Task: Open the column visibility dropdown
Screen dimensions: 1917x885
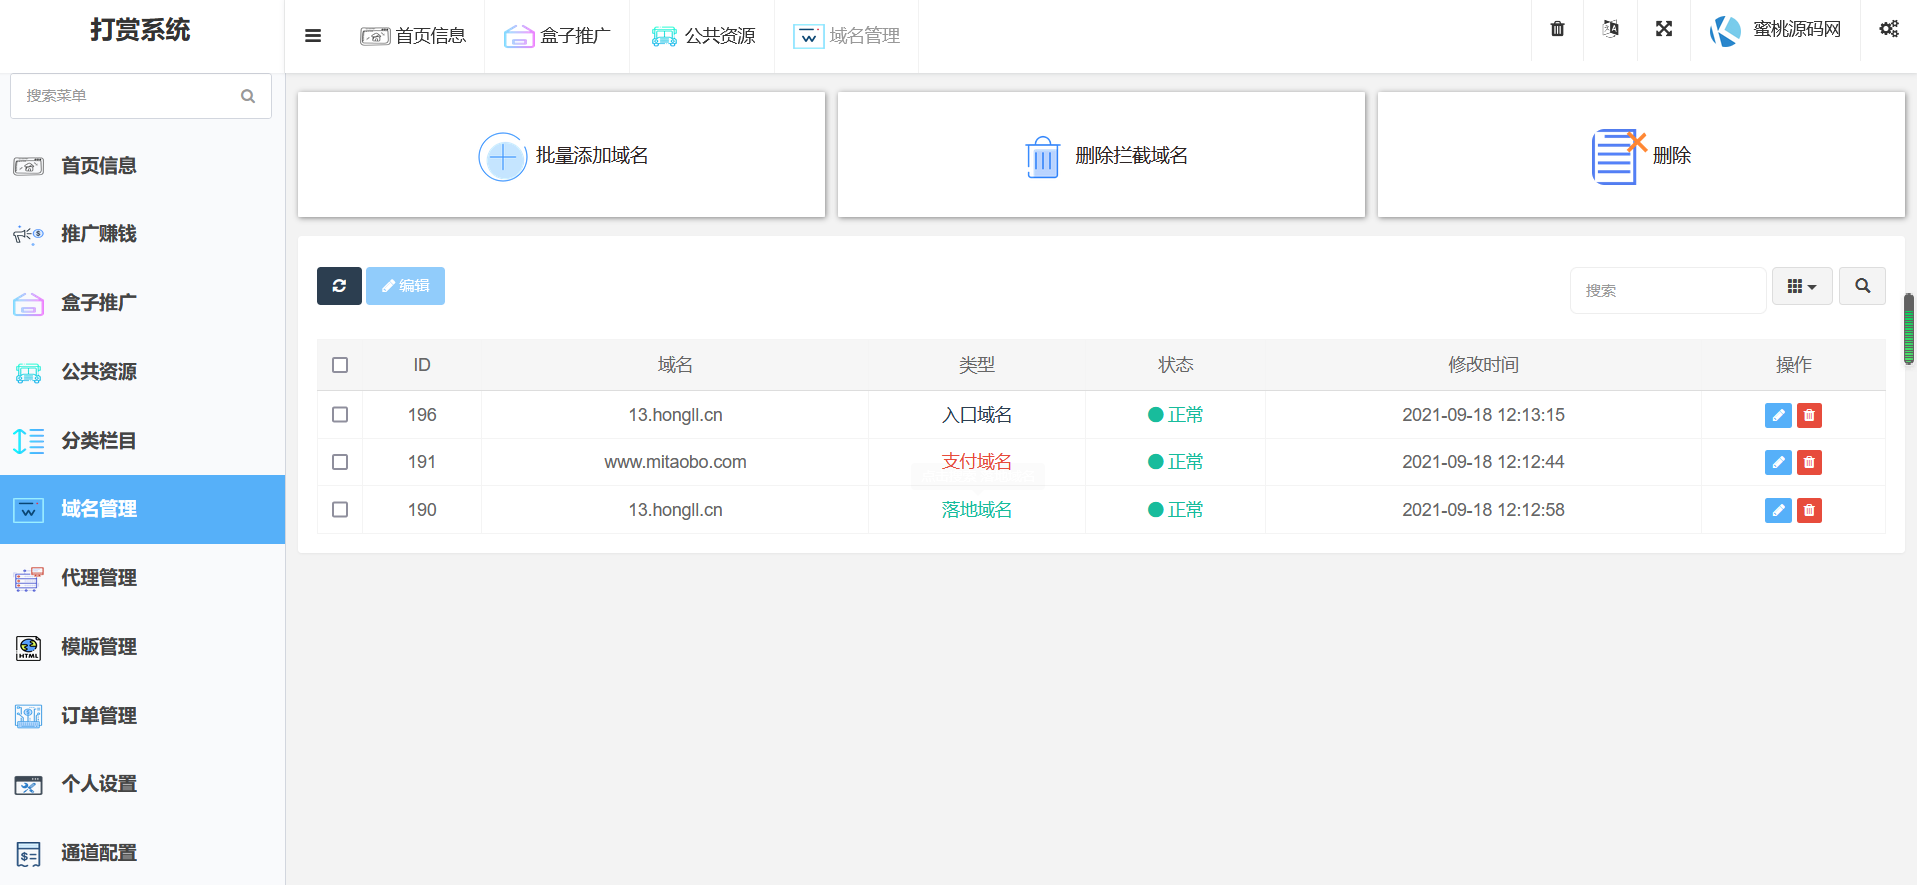Action: point(1801,286)
